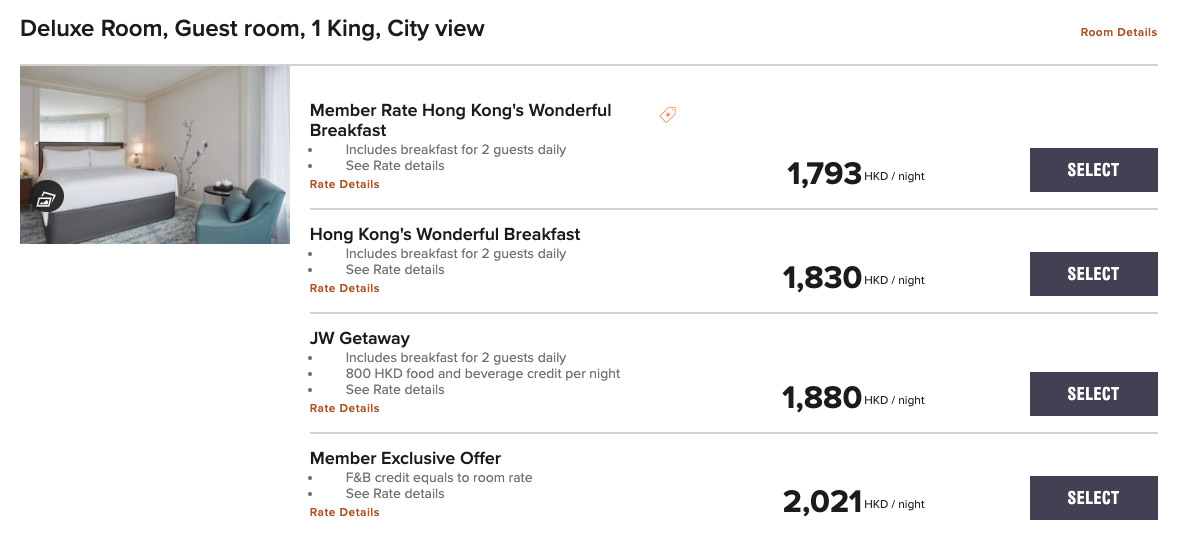Click the 1,793 HKD per night price
Screen dimensions: 1178x534
click(856, 173)
